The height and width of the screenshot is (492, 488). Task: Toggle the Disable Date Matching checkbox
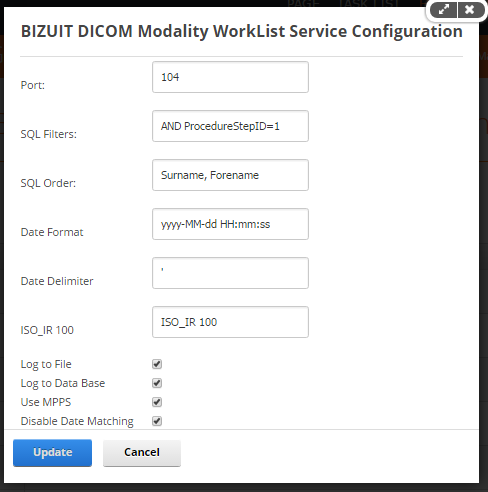[x=157, y=421]
